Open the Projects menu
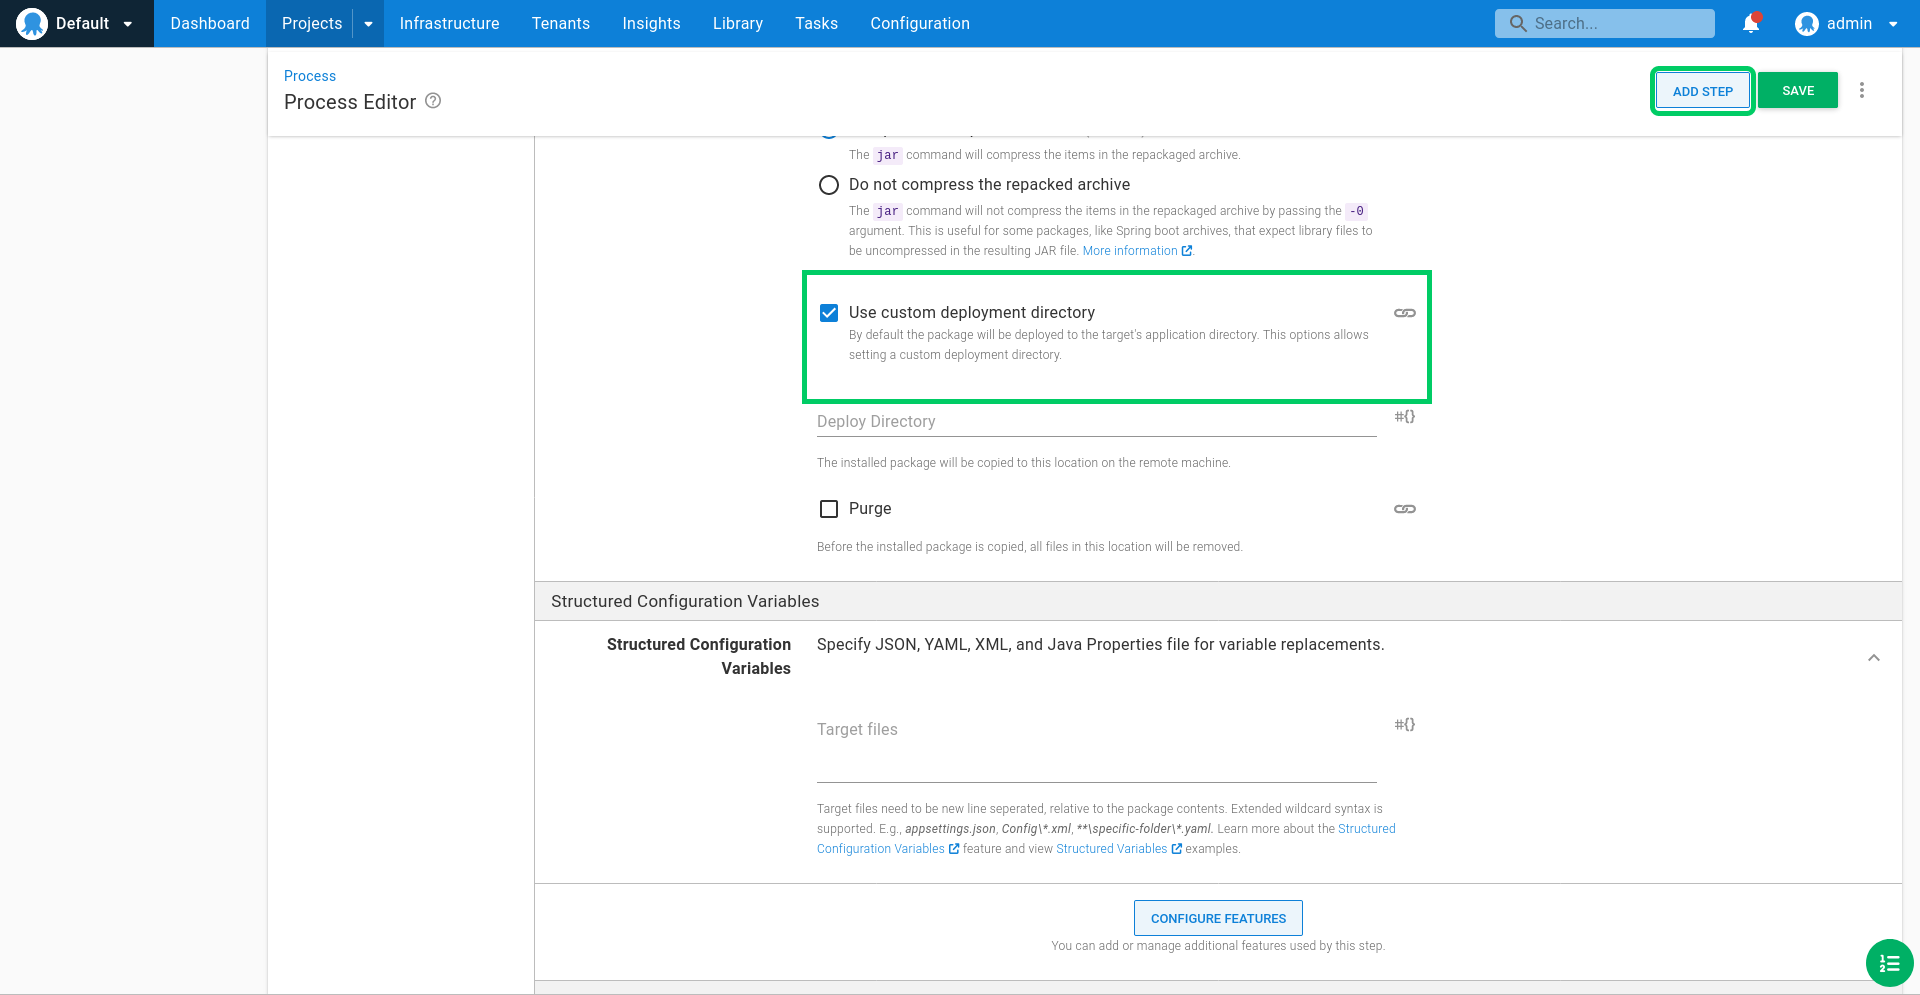 pos(311,23)
